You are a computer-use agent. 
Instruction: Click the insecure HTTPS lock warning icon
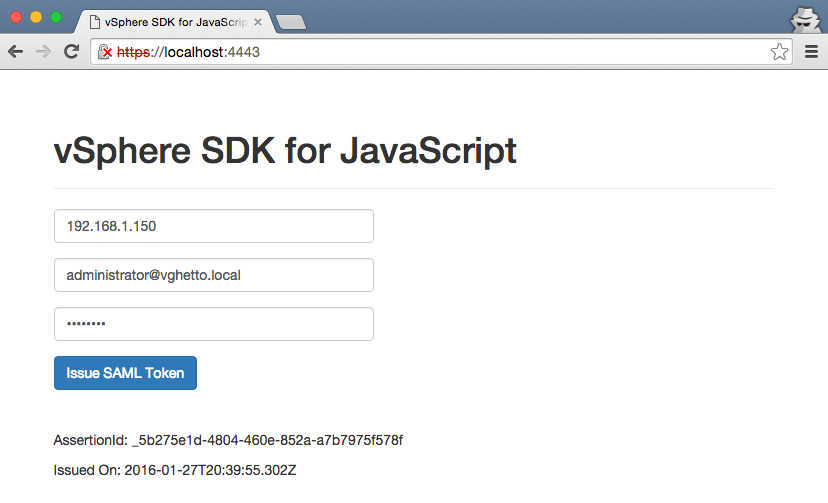105,52
